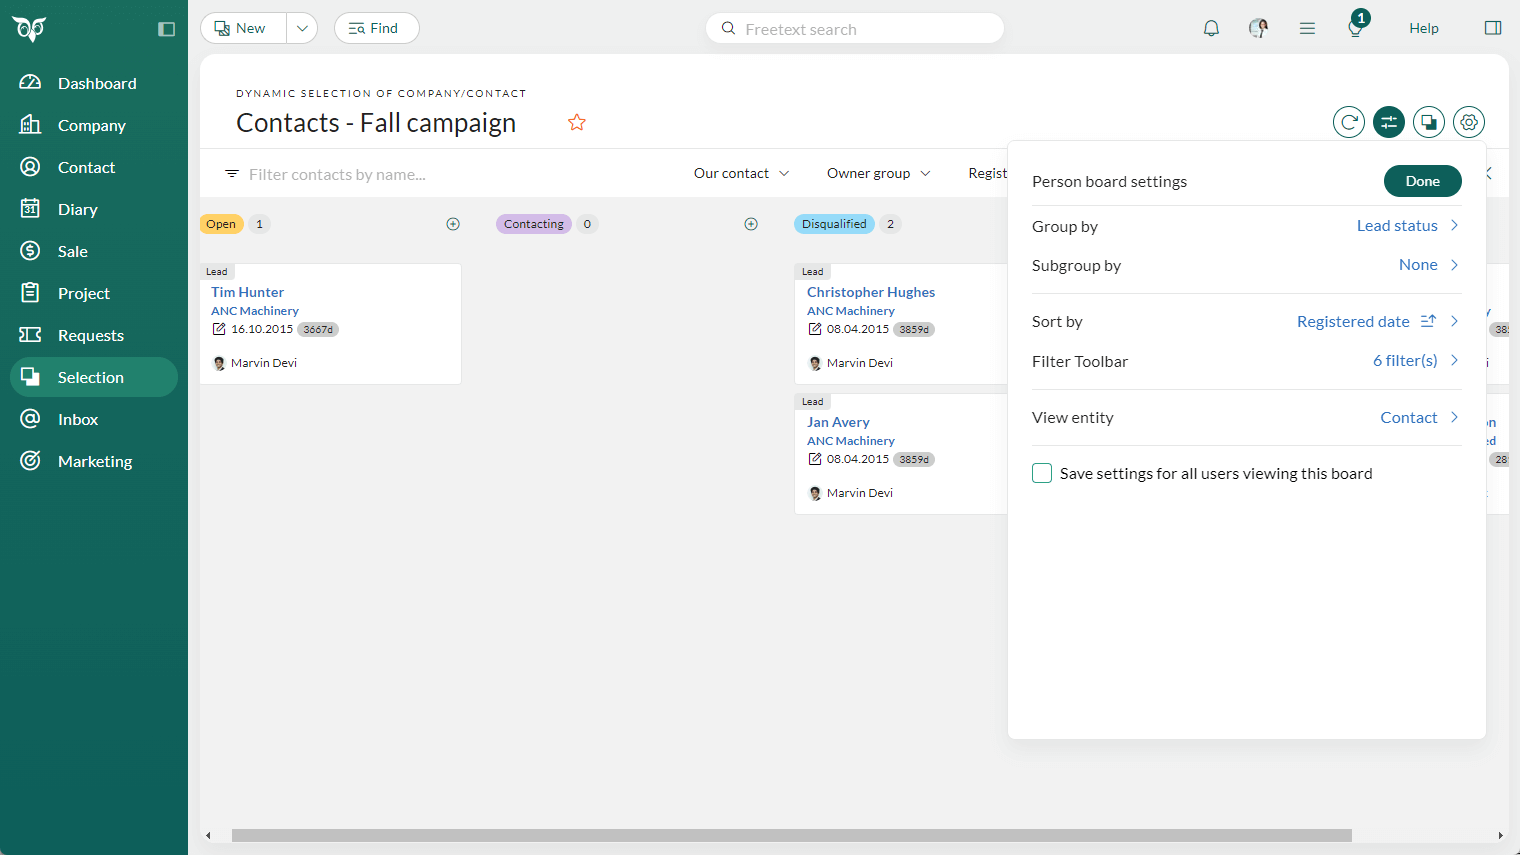Mark Contacts - Fall campaign as favorite

point(576,122)
